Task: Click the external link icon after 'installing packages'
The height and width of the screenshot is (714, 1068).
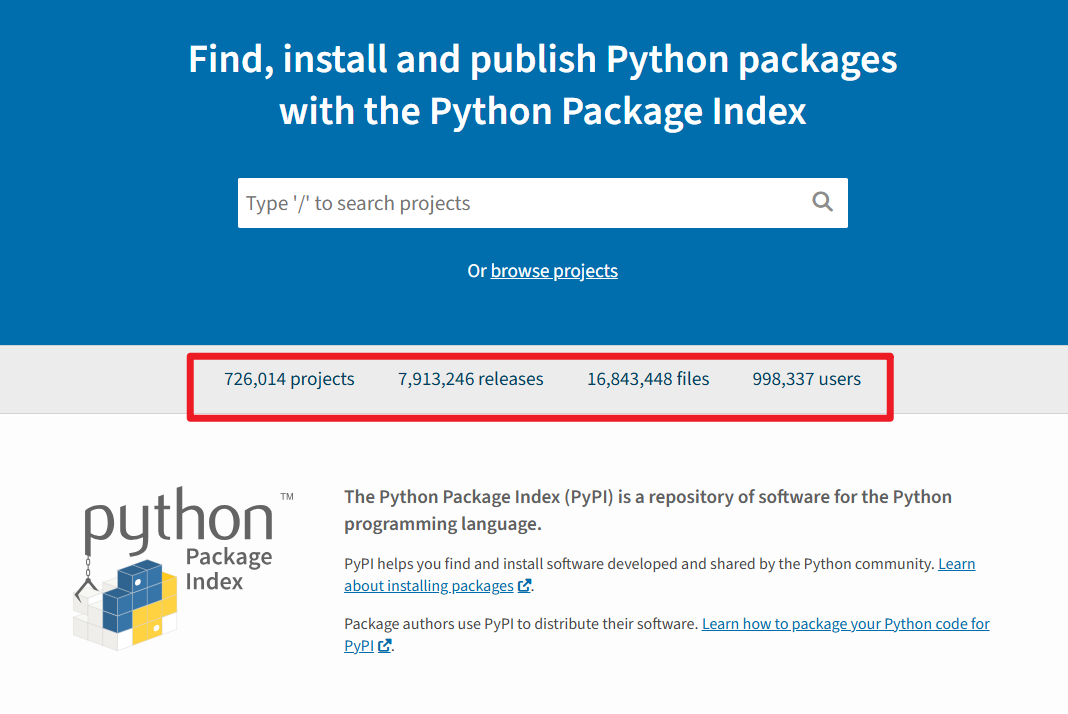Action: [524, 586]
